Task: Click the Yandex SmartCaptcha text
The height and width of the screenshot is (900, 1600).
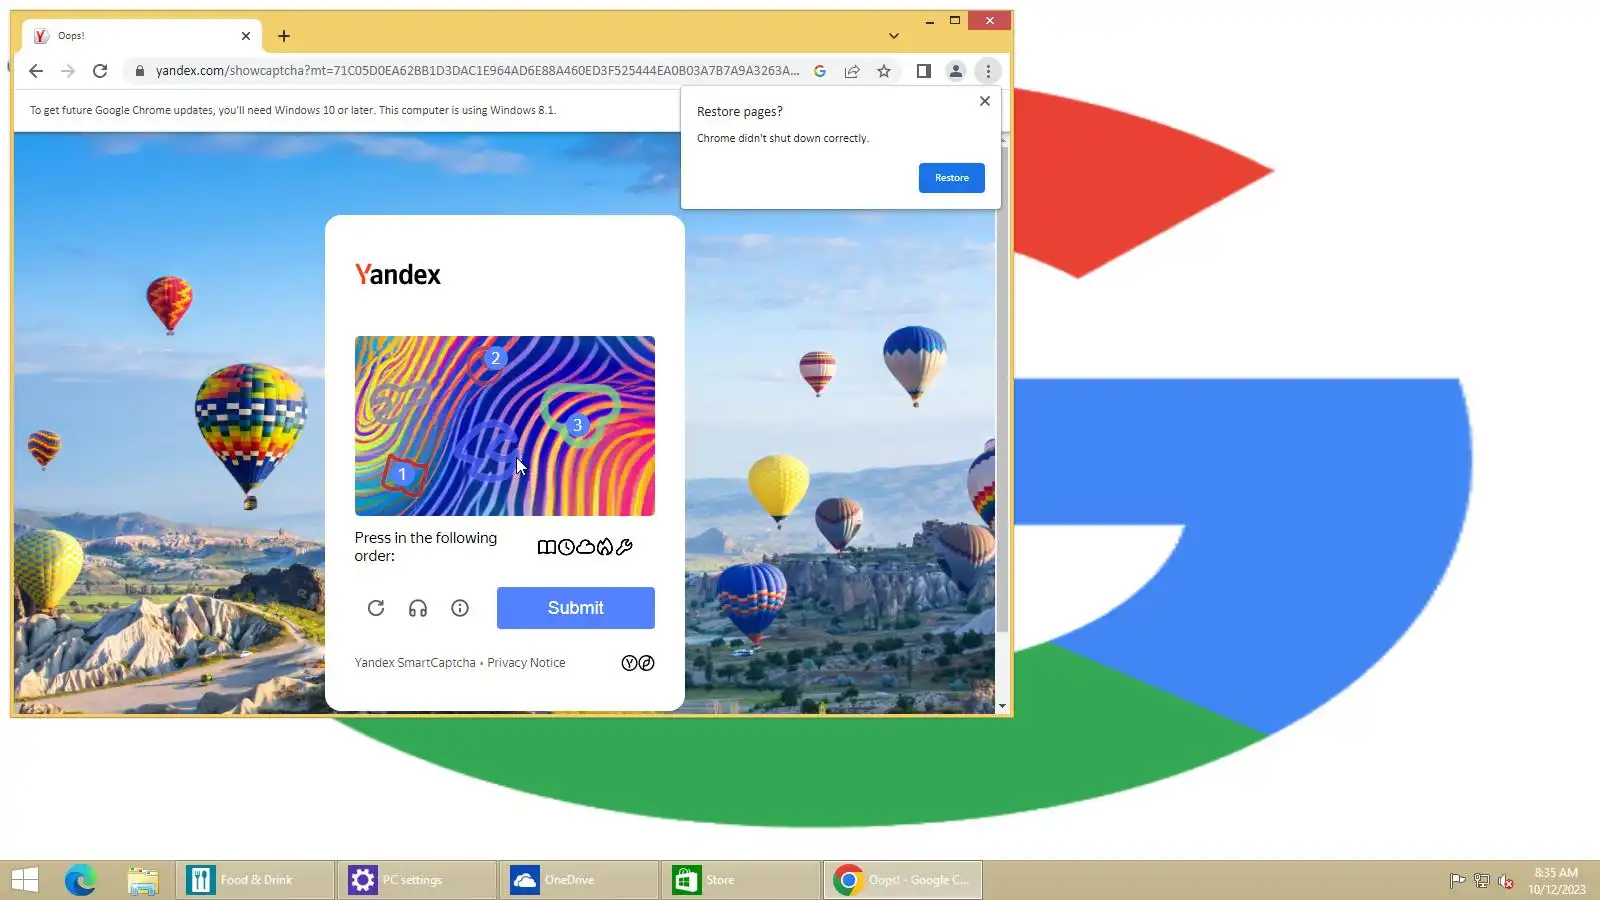Action: (415, 663)
